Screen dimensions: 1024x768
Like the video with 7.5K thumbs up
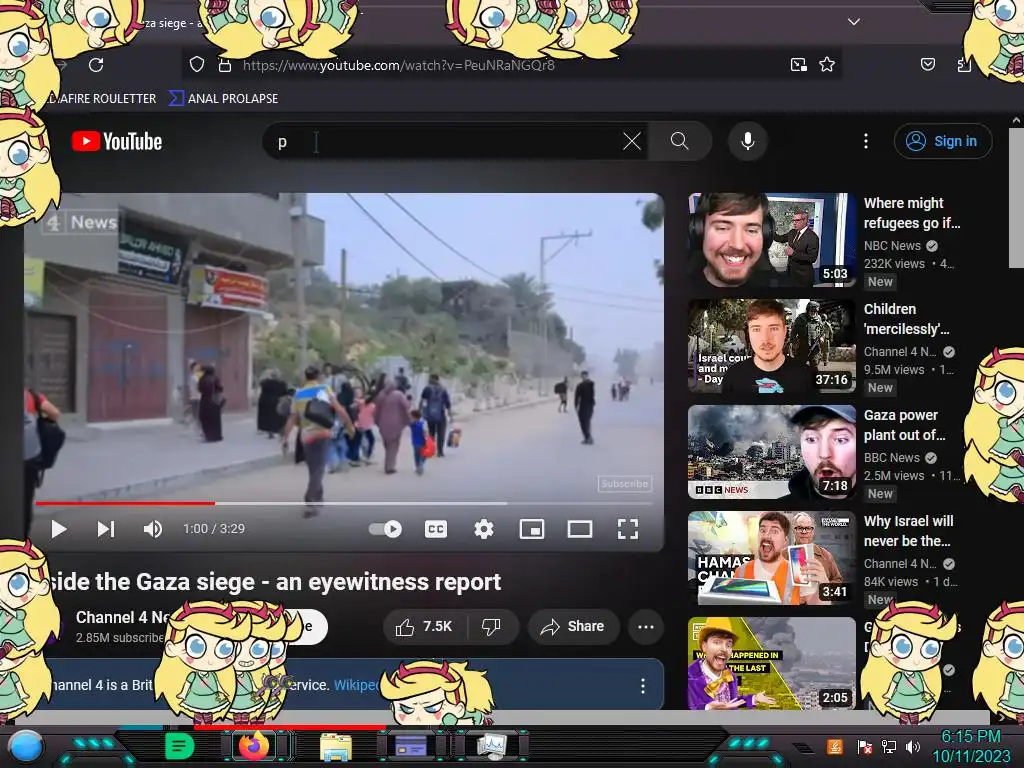click(424, 627)
